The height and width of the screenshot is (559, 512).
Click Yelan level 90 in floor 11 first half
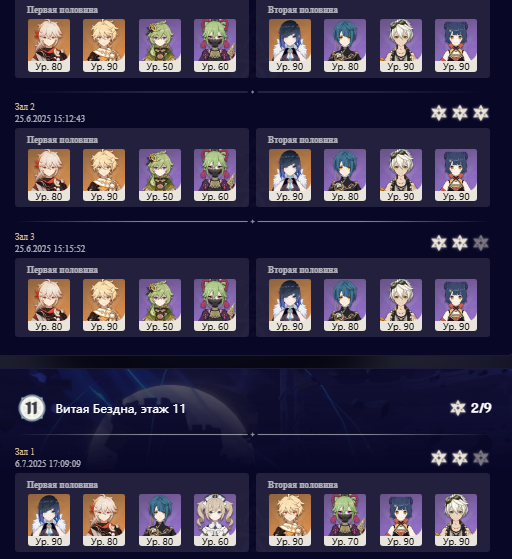49,520
